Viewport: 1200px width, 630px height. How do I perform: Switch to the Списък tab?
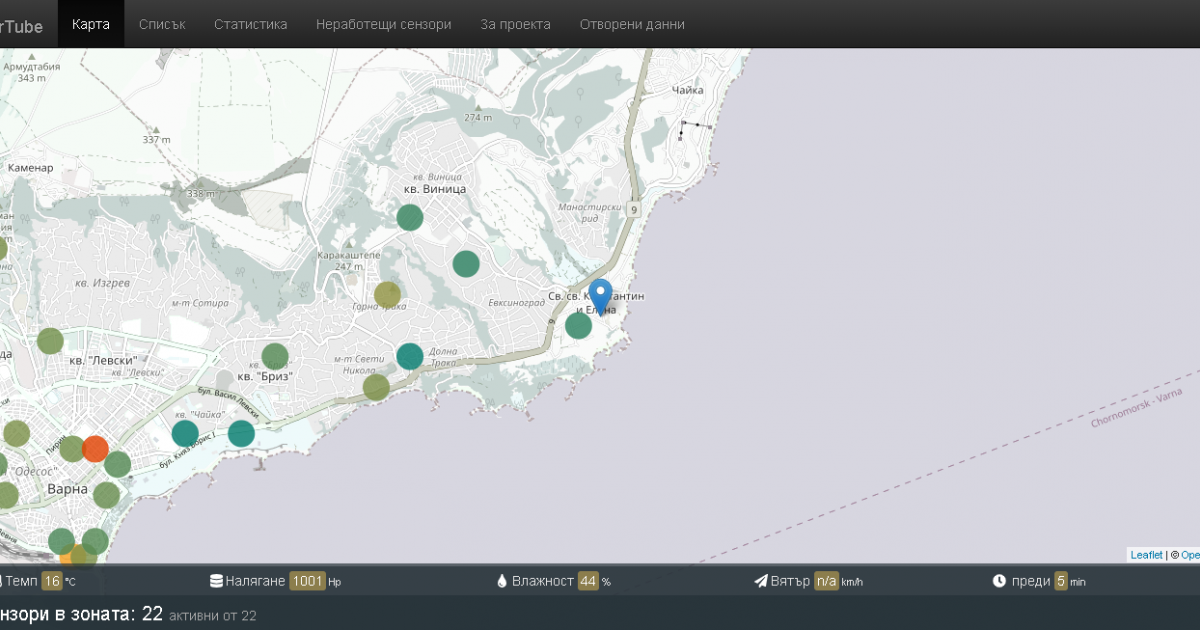(162, 24)
